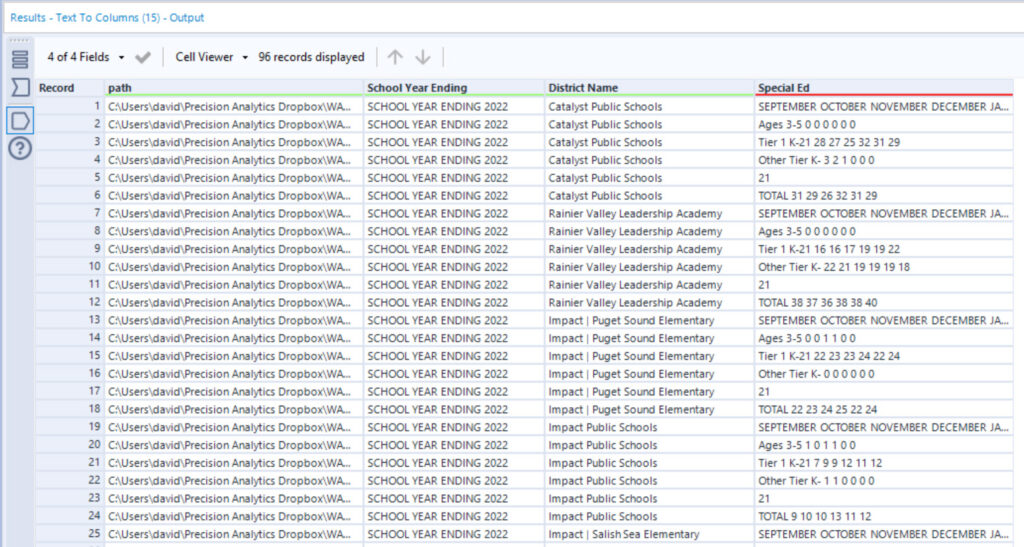1024x547 pixels.
Task: Click Impact | Salish Sea Elementary cell
Action: pos(649,534)
